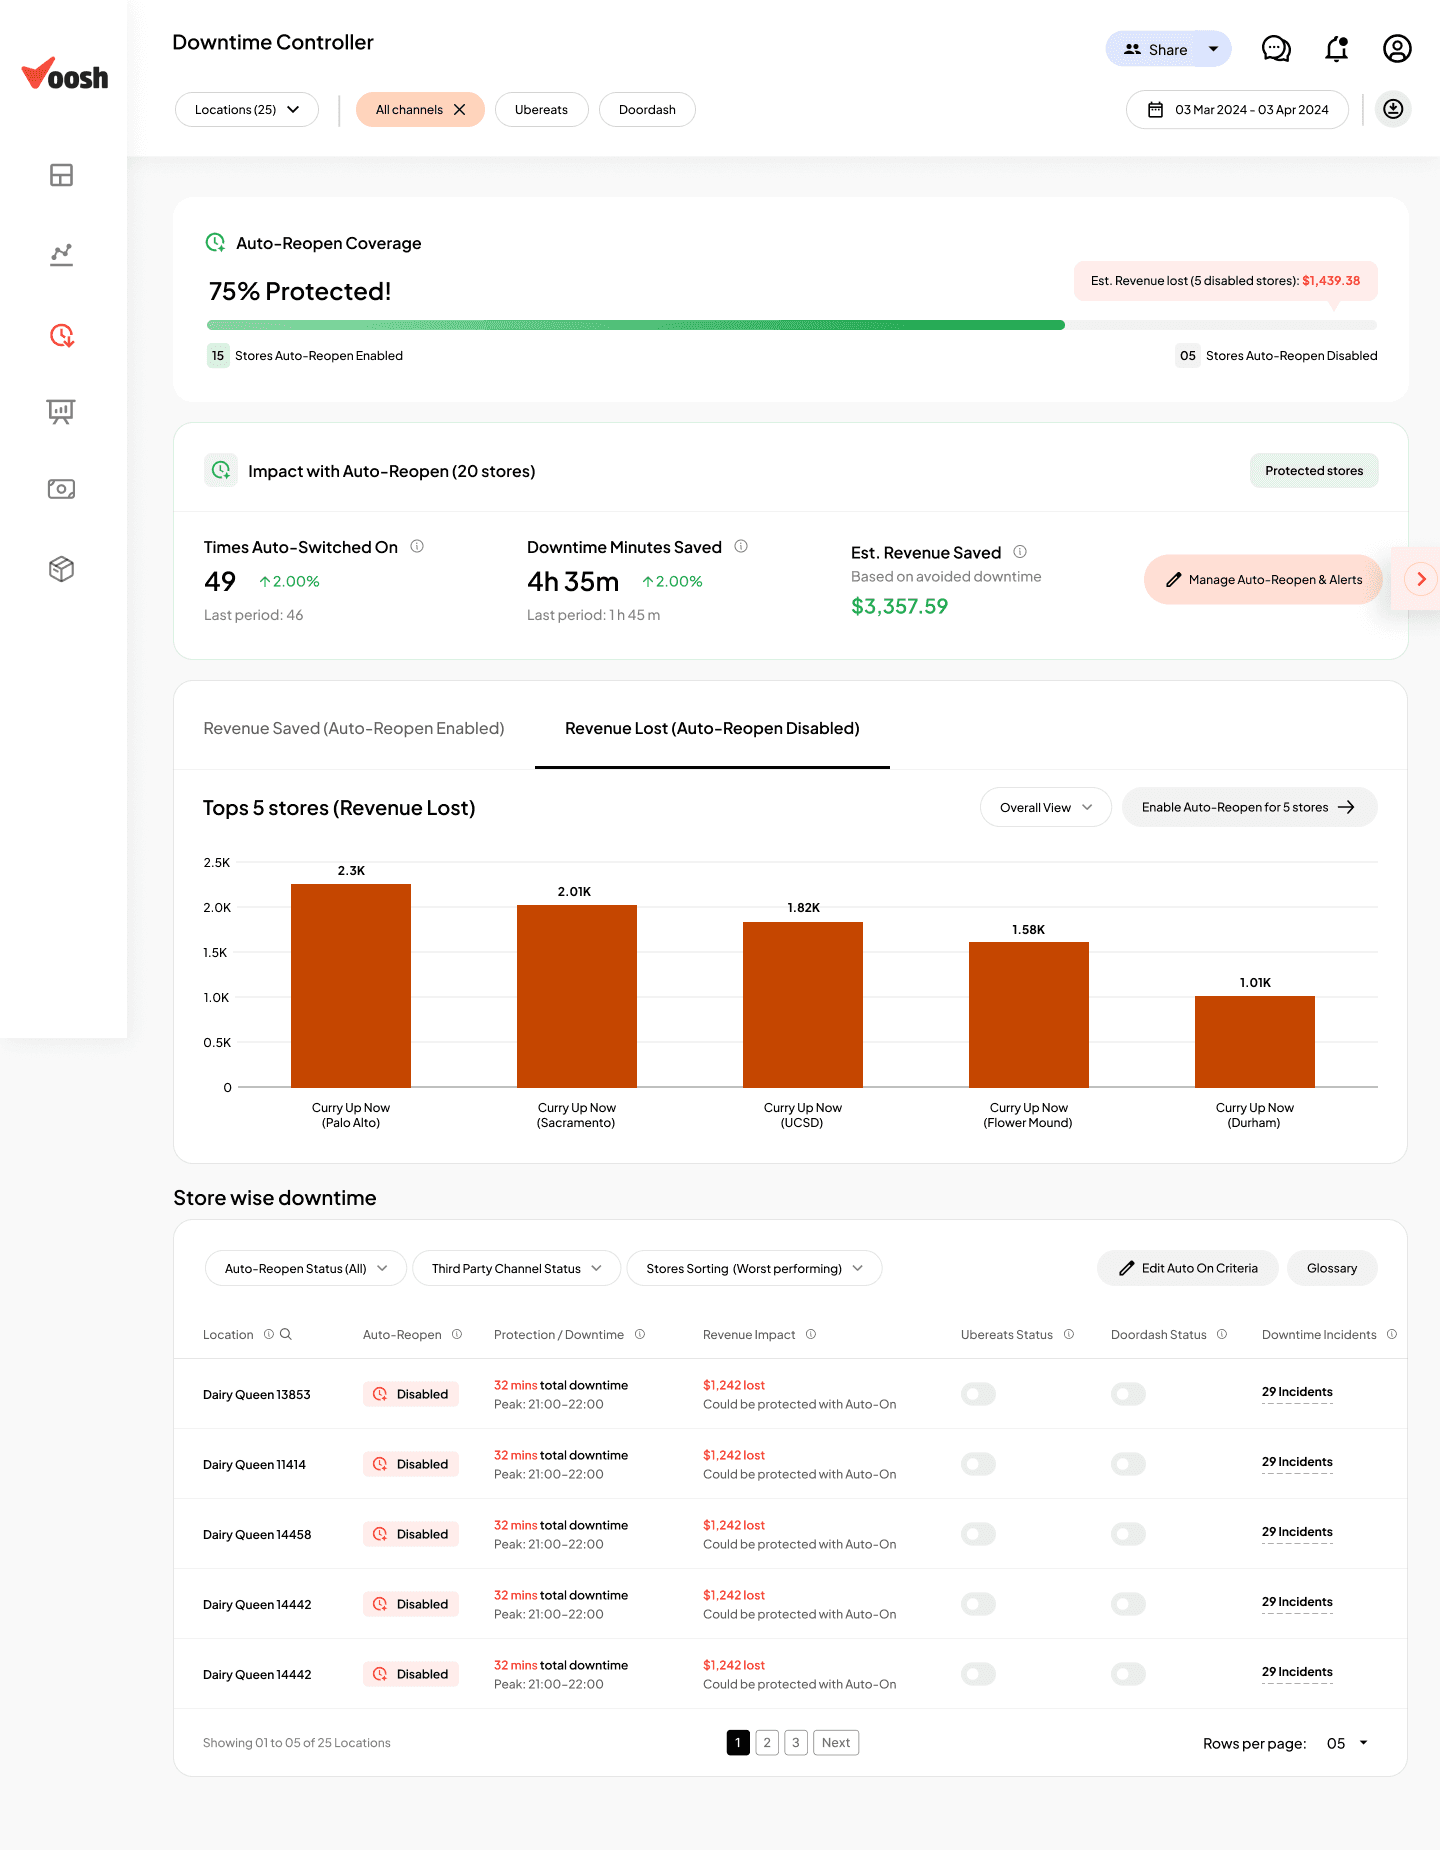Change Rows per page dropdown
1440x1850 pixels.
[1347, 1743]
